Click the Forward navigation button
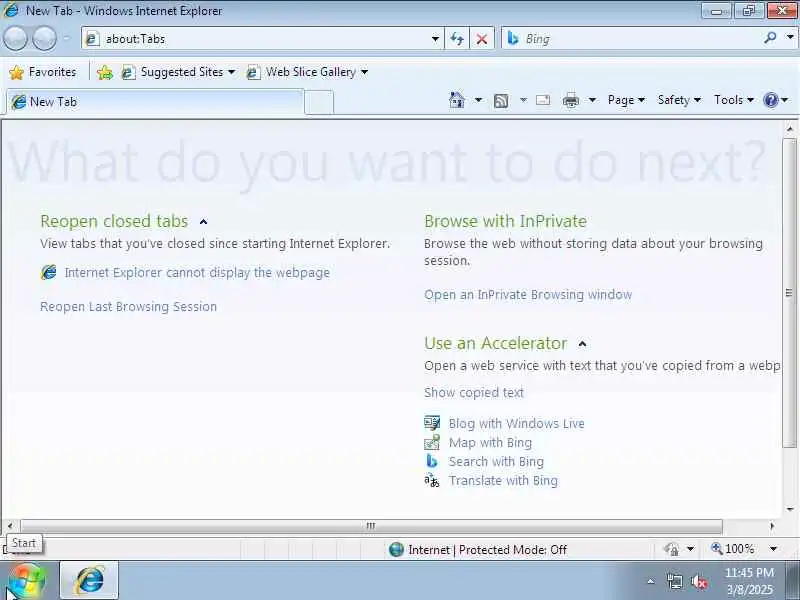The height and width of the screenshot is (600, 800). pos(44,39)
